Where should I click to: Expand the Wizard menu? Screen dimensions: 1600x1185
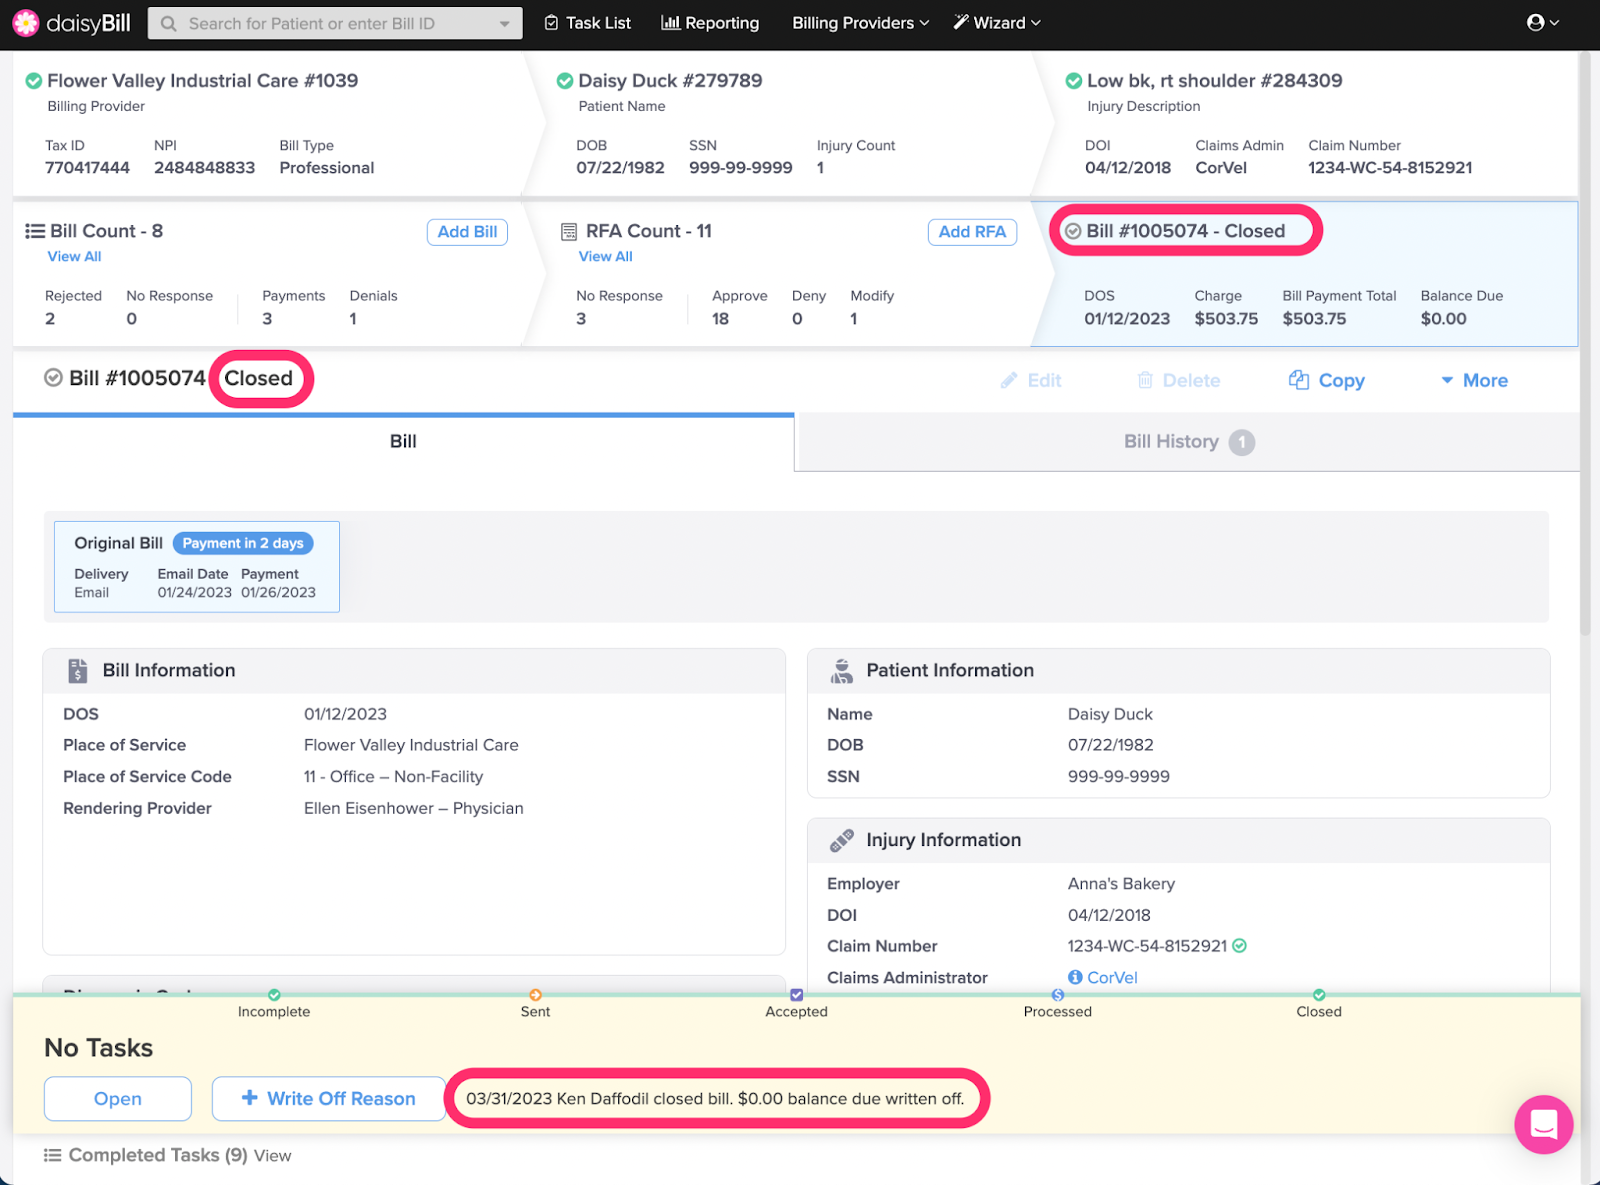(997, 23)
